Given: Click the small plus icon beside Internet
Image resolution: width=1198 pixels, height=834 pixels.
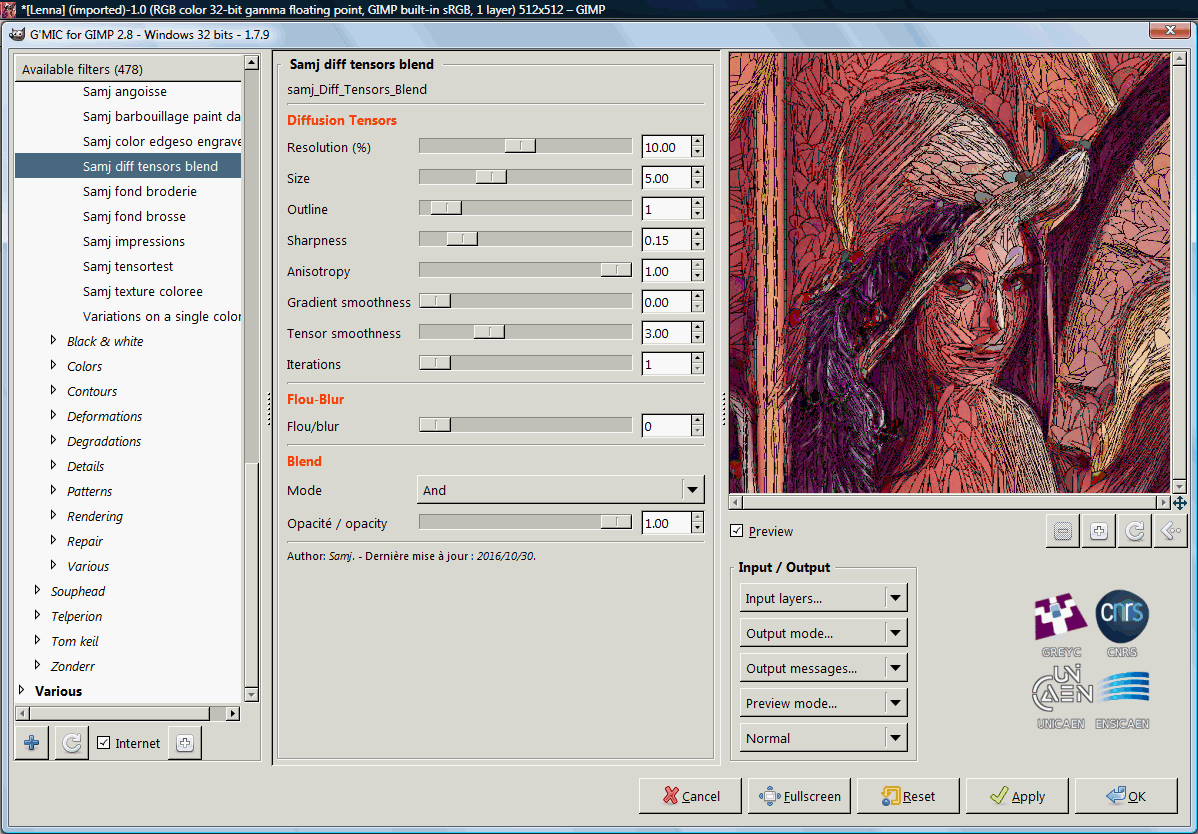Looking at the screenshot, I should [184, 743].
